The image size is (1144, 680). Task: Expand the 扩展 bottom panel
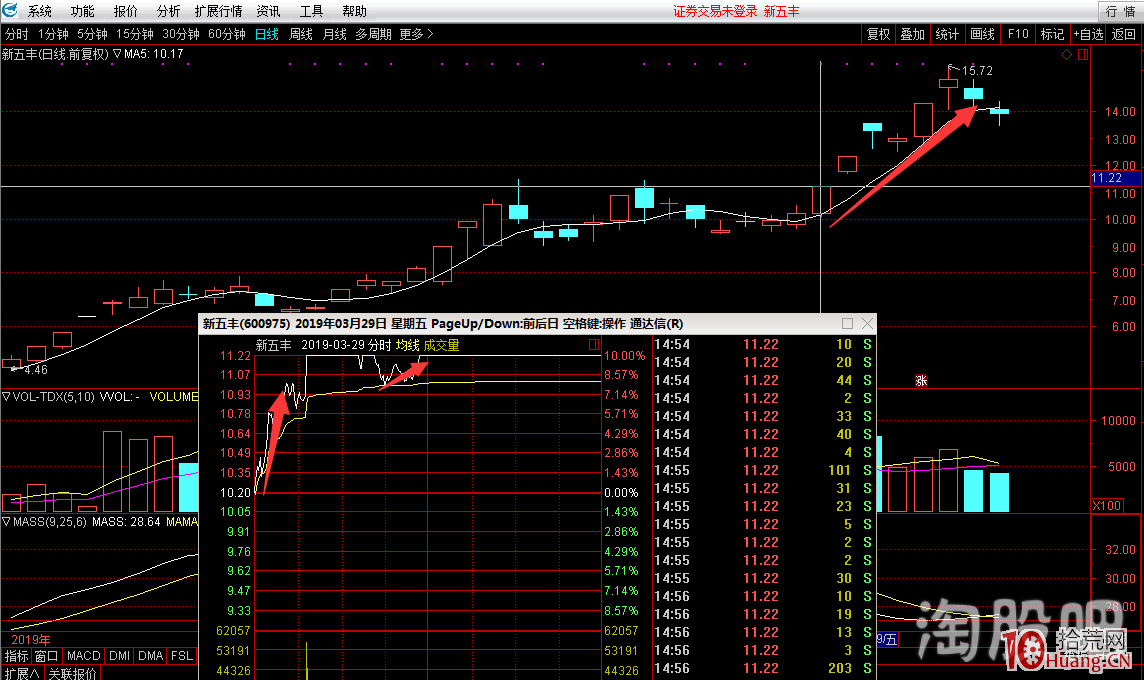(x=22, y=673)
